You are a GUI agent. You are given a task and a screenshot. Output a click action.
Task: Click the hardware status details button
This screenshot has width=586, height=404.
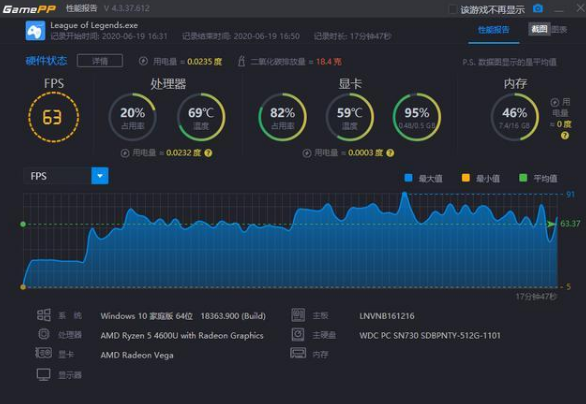pyautogui.click(x=100, y=61)
